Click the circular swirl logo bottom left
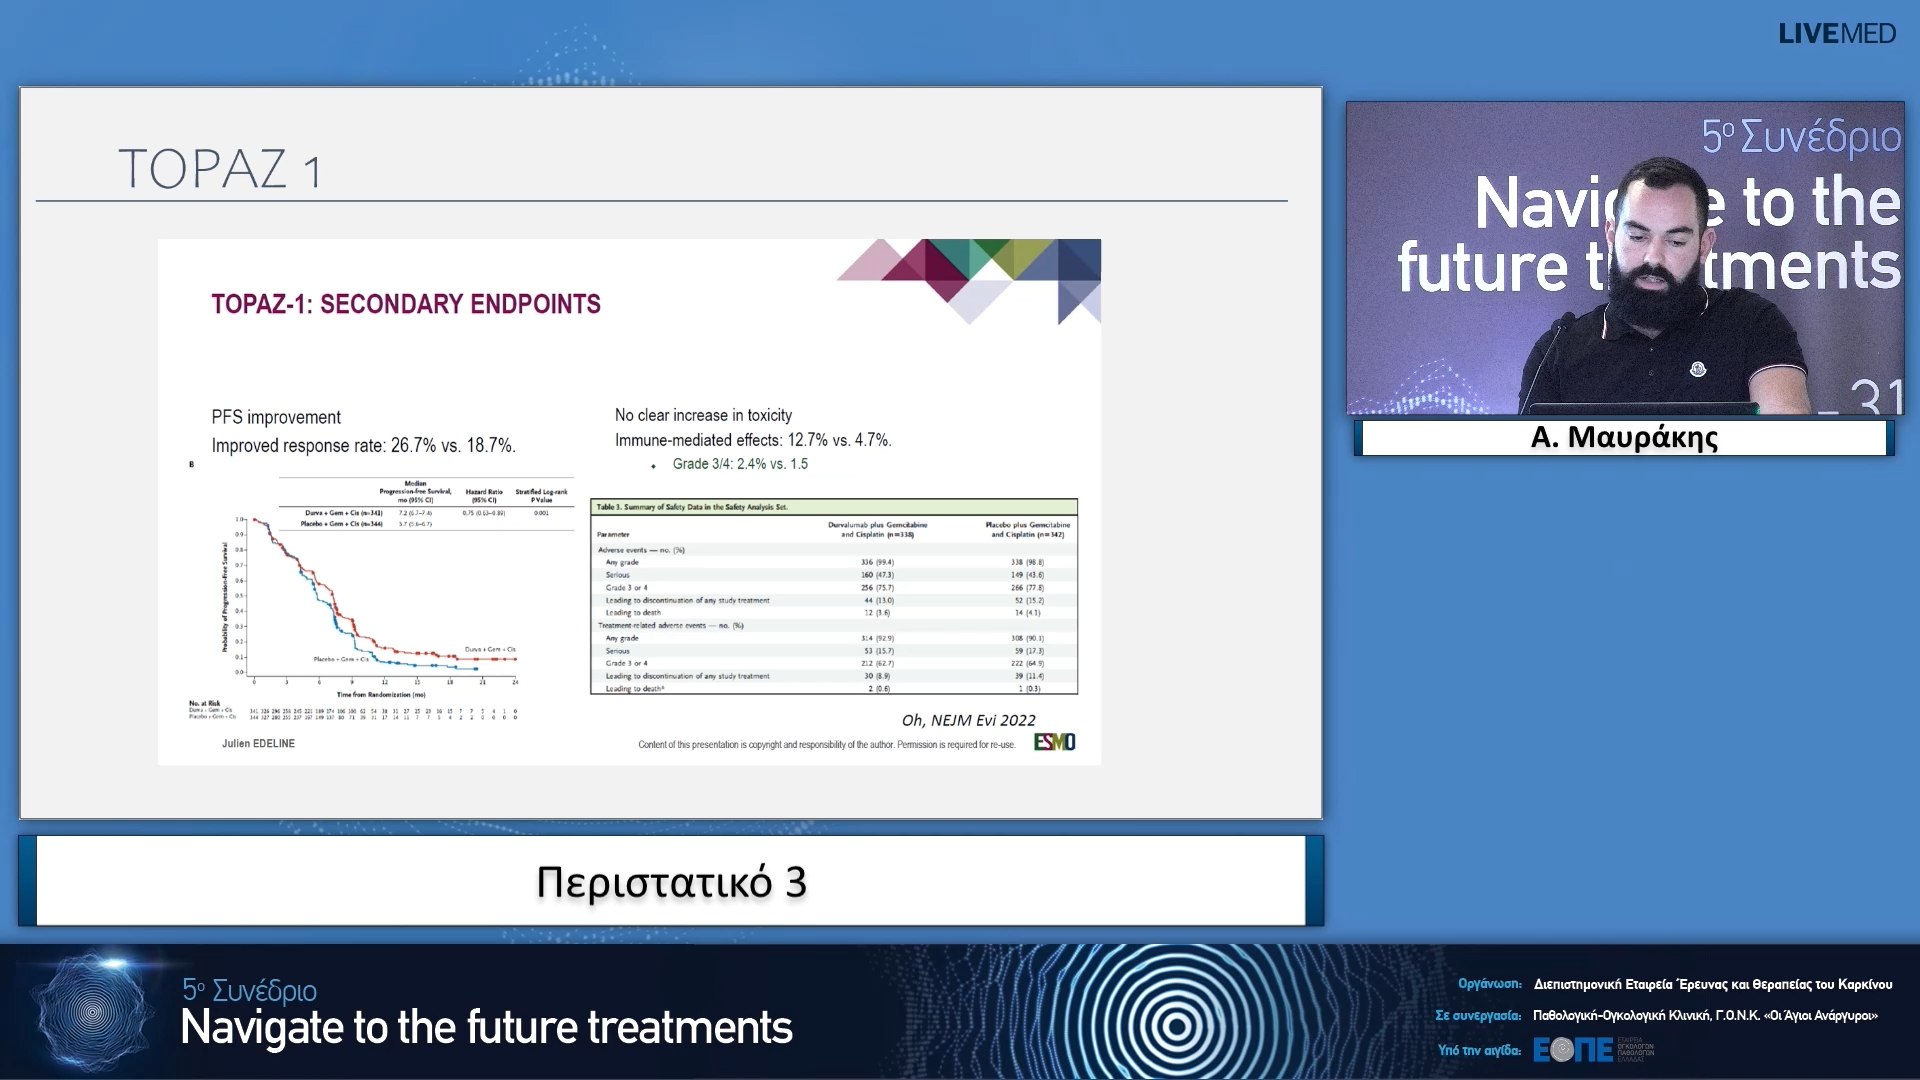The width and height of the screenshot is (1920, 1080). tap(92, 1012)
